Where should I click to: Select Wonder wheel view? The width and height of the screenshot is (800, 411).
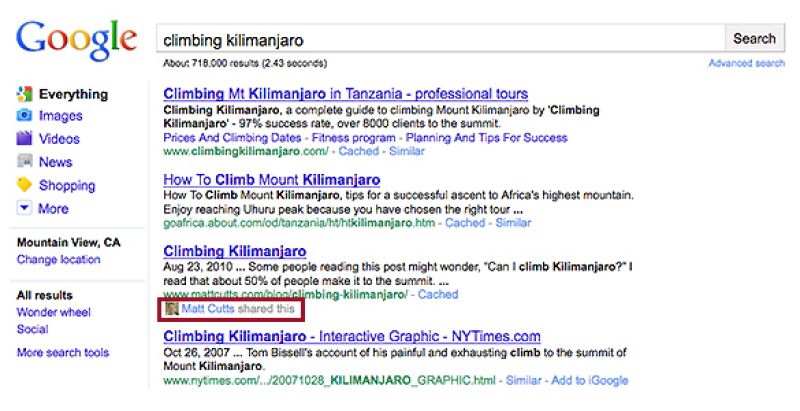pos(53,312)
